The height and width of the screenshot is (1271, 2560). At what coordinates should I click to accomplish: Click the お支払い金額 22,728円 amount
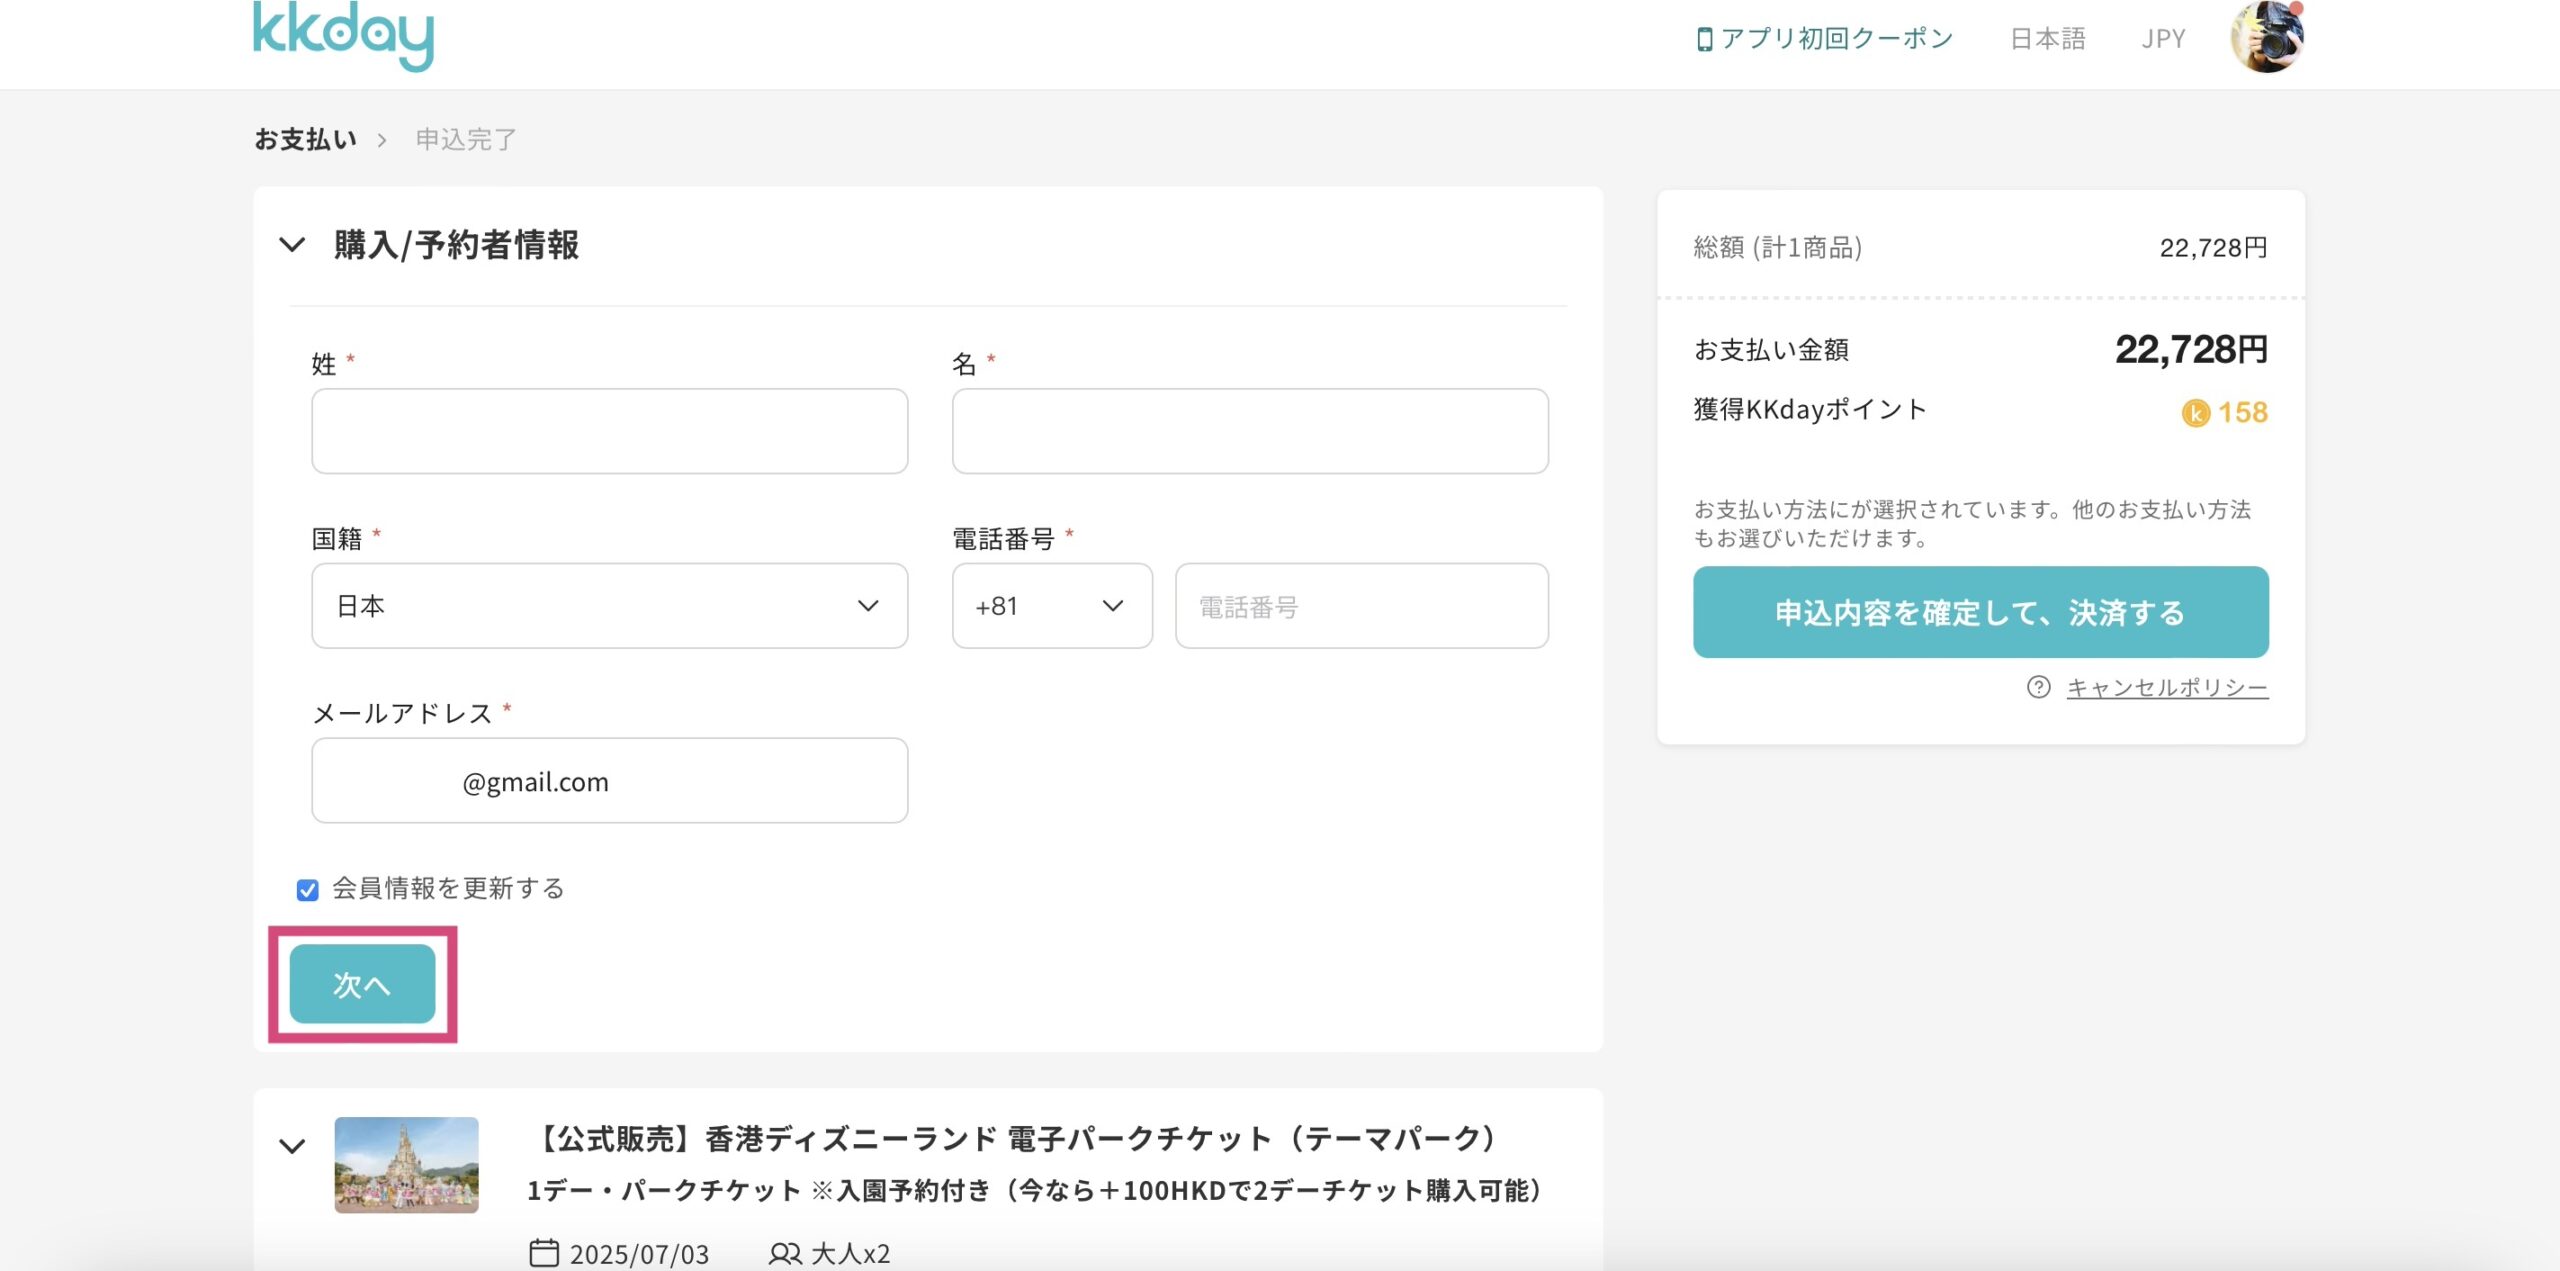click(2191, 350)
